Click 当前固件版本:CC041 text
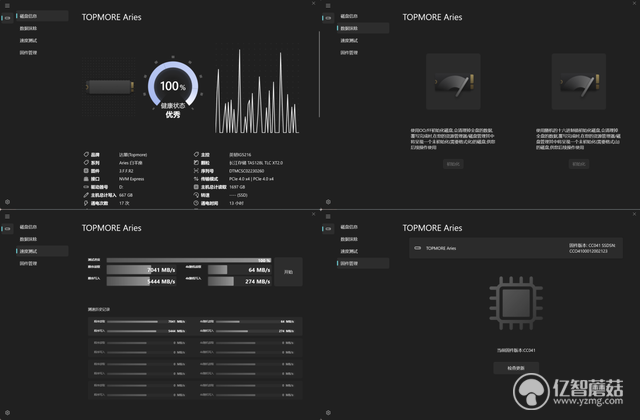 (x=516, y=350)
